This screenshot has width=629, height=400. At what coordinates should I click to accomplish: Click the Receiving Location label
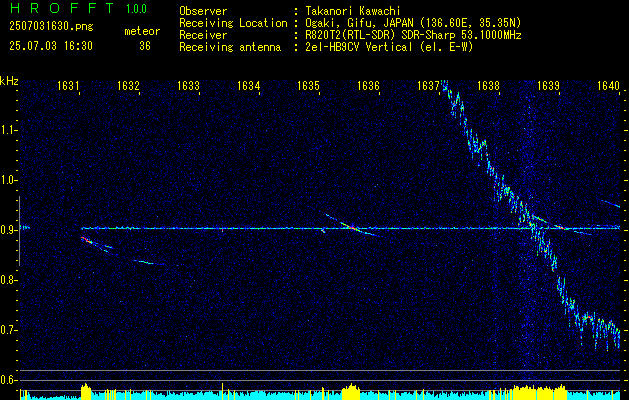click(233, 23)
